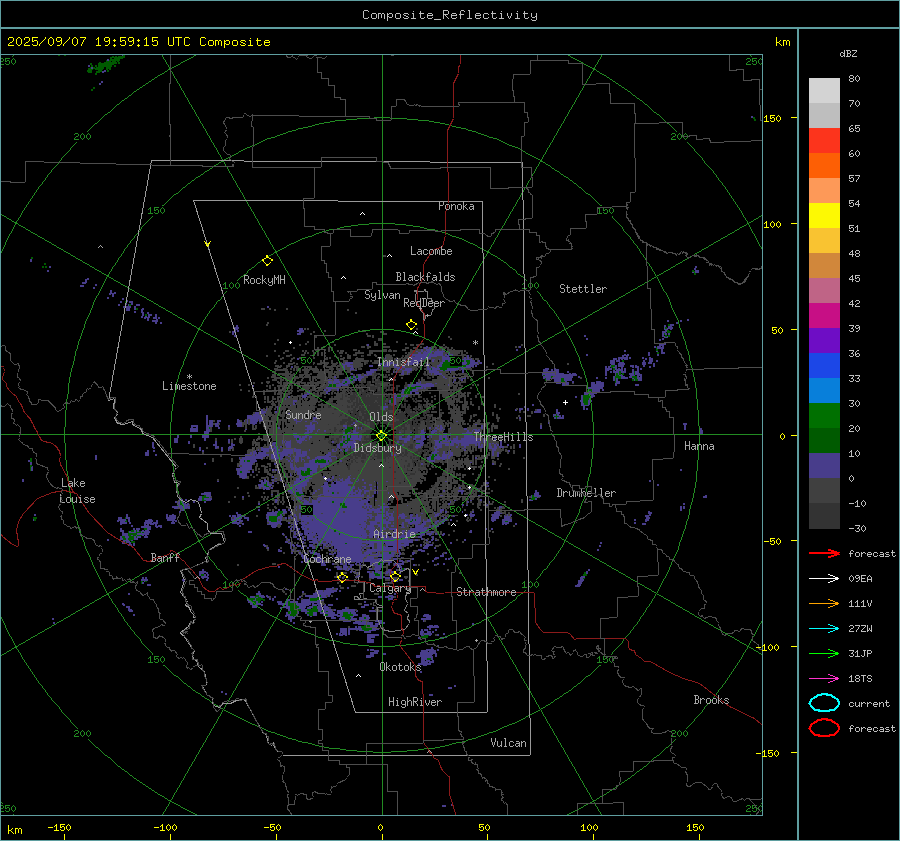900x841 pixels.
Task: Click the Strathmore city label
Action: (x=486, y=592)
